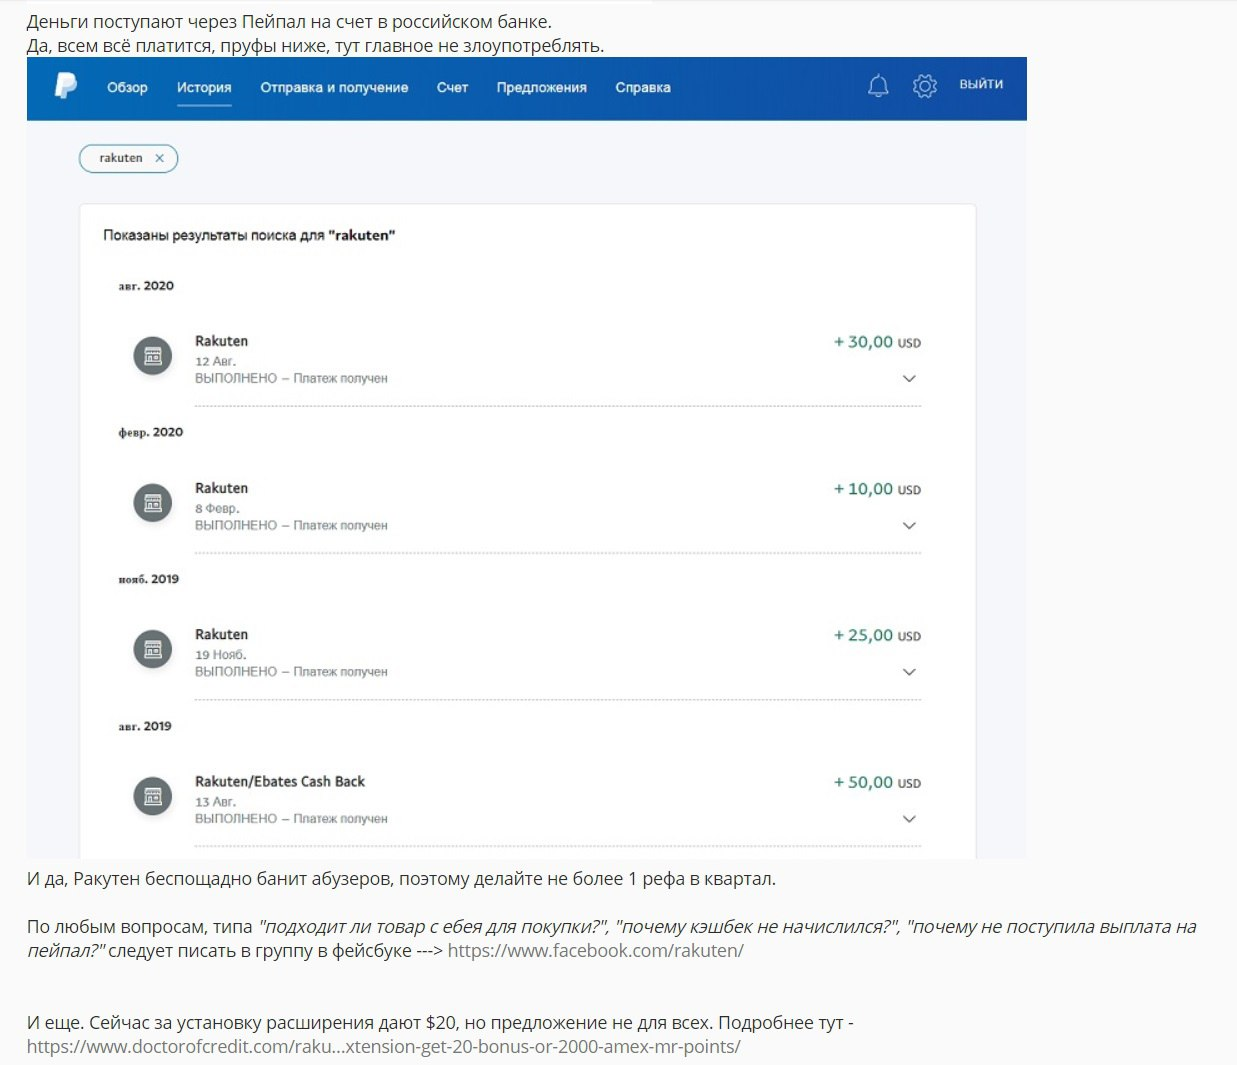
Task: Click the search results heading for "rakuten"
Action: tap(249, 235)
